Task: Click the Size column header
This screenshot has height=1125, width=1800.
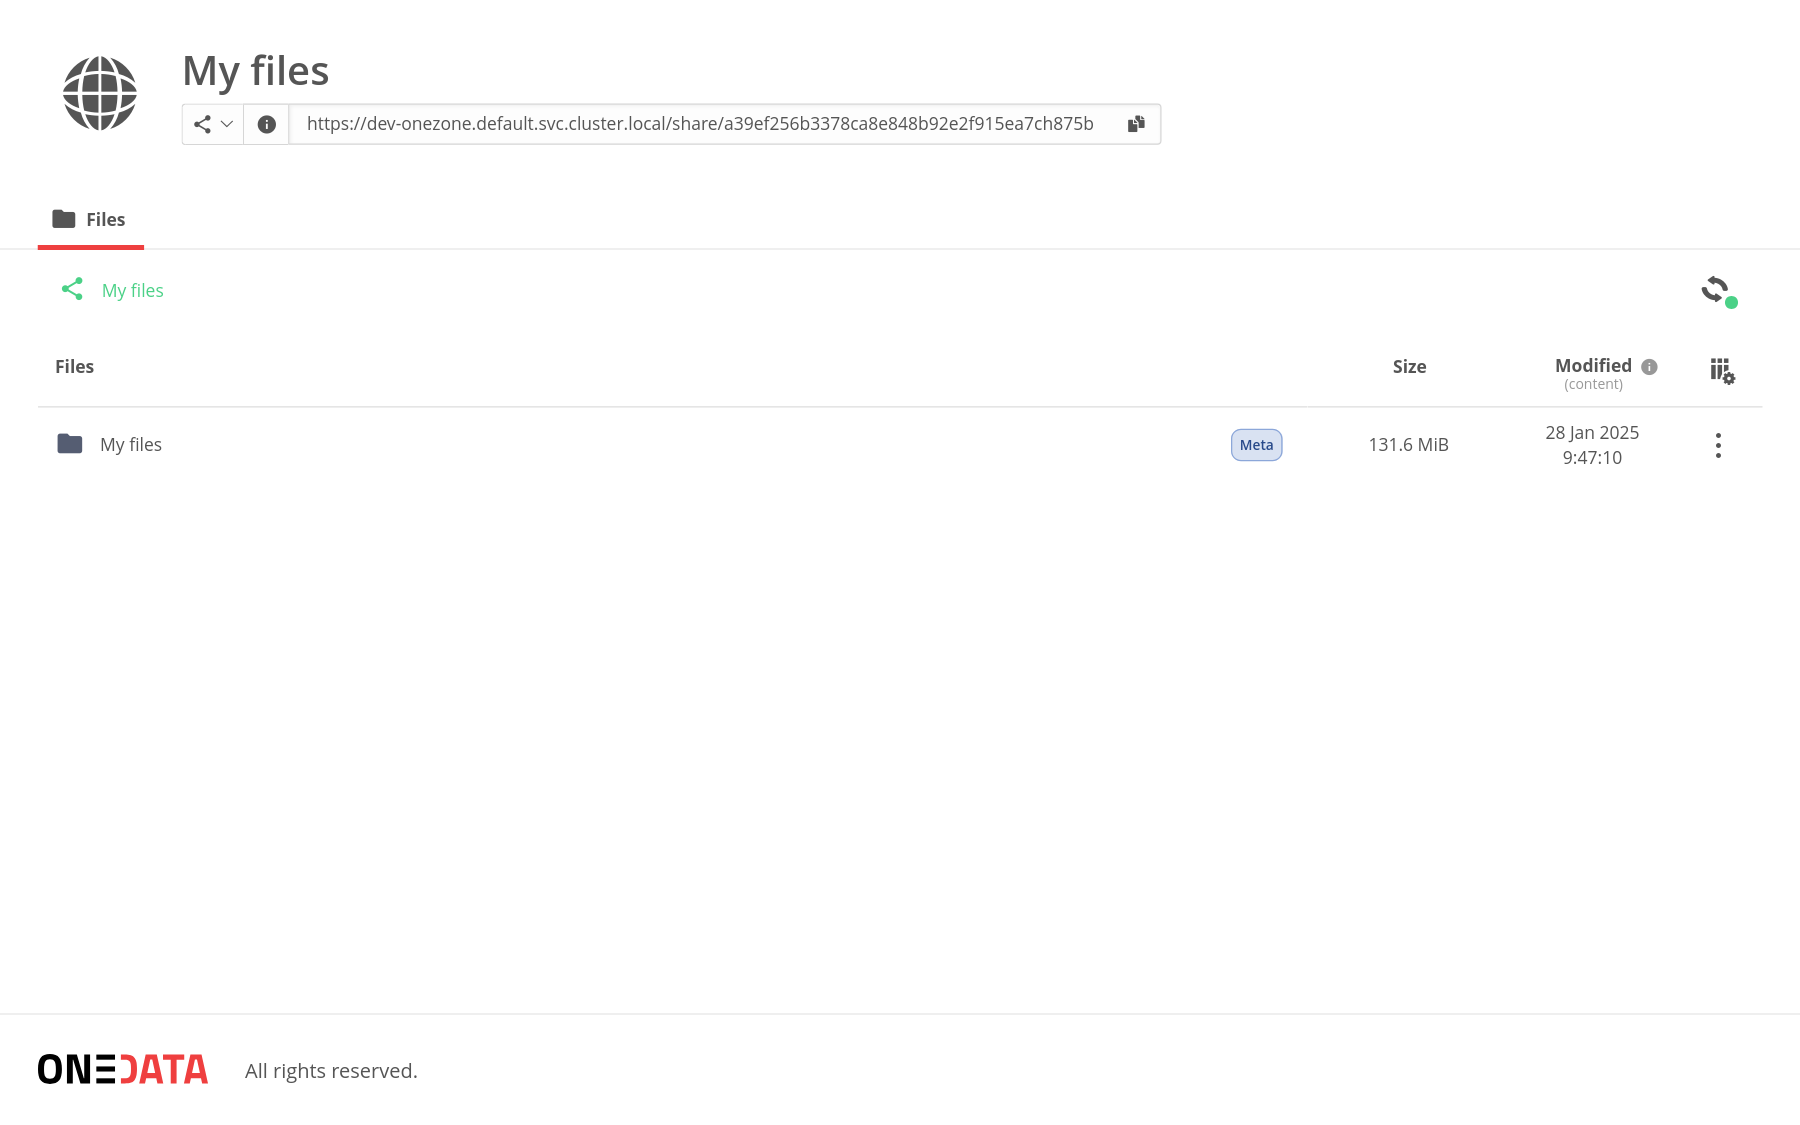Action: pyautogui.click(x=1409, y=367)
